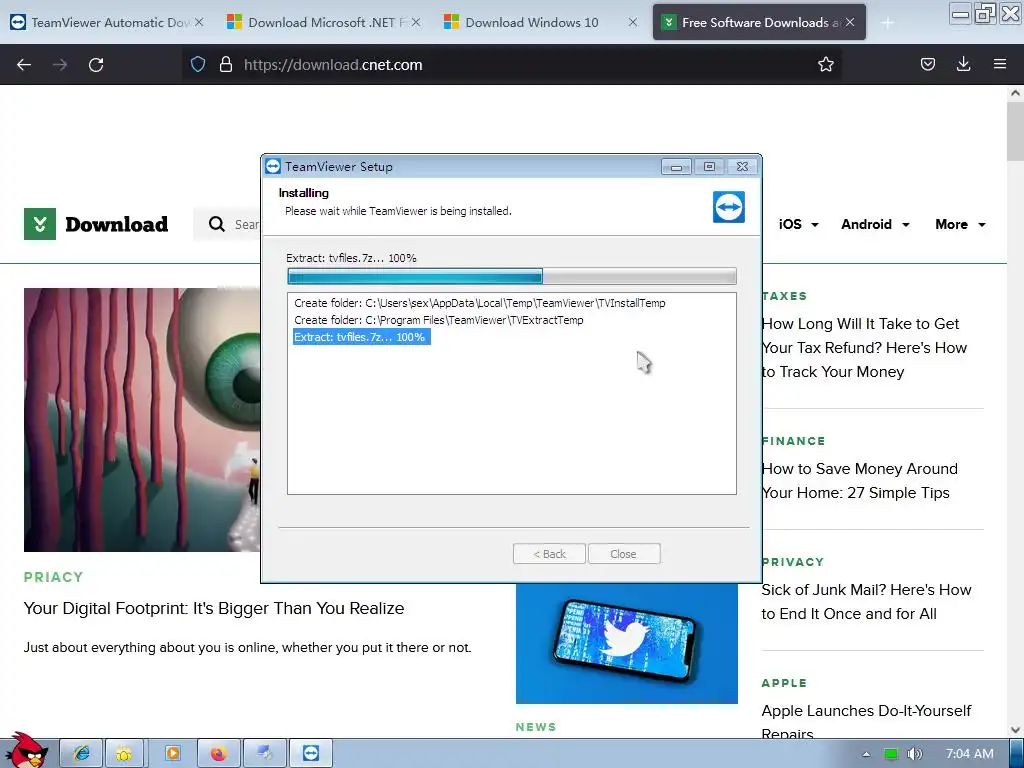The width and height of the screenshot is (1024, 768).
Task: Click the TAXES category label
Action: click(x=784, y=296)
